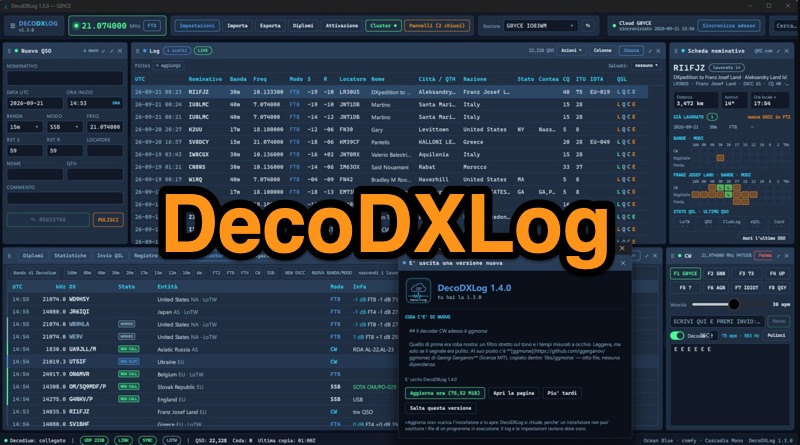Open the Cluster dropdown in top toolbar
Viewport: 800px width, 445px height.
(383, 26)
